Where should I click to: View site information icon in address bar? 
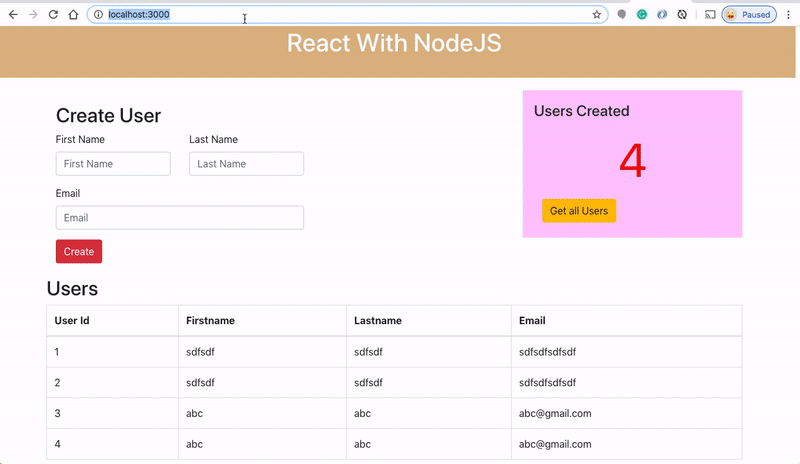coord(98,14)
